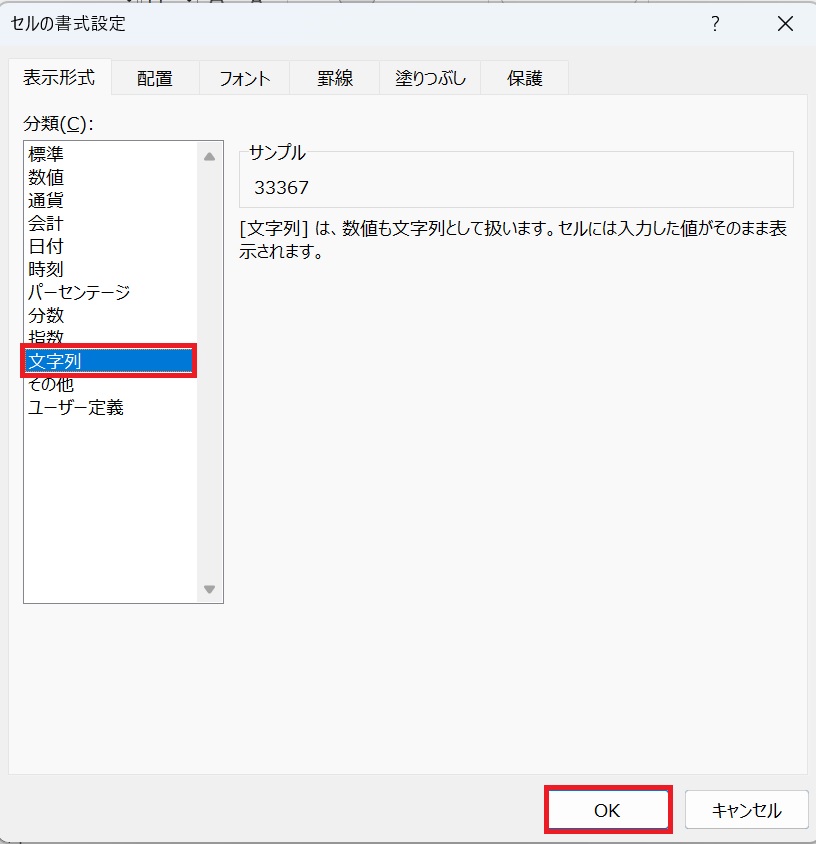Select 標準 in the category list

111,154
